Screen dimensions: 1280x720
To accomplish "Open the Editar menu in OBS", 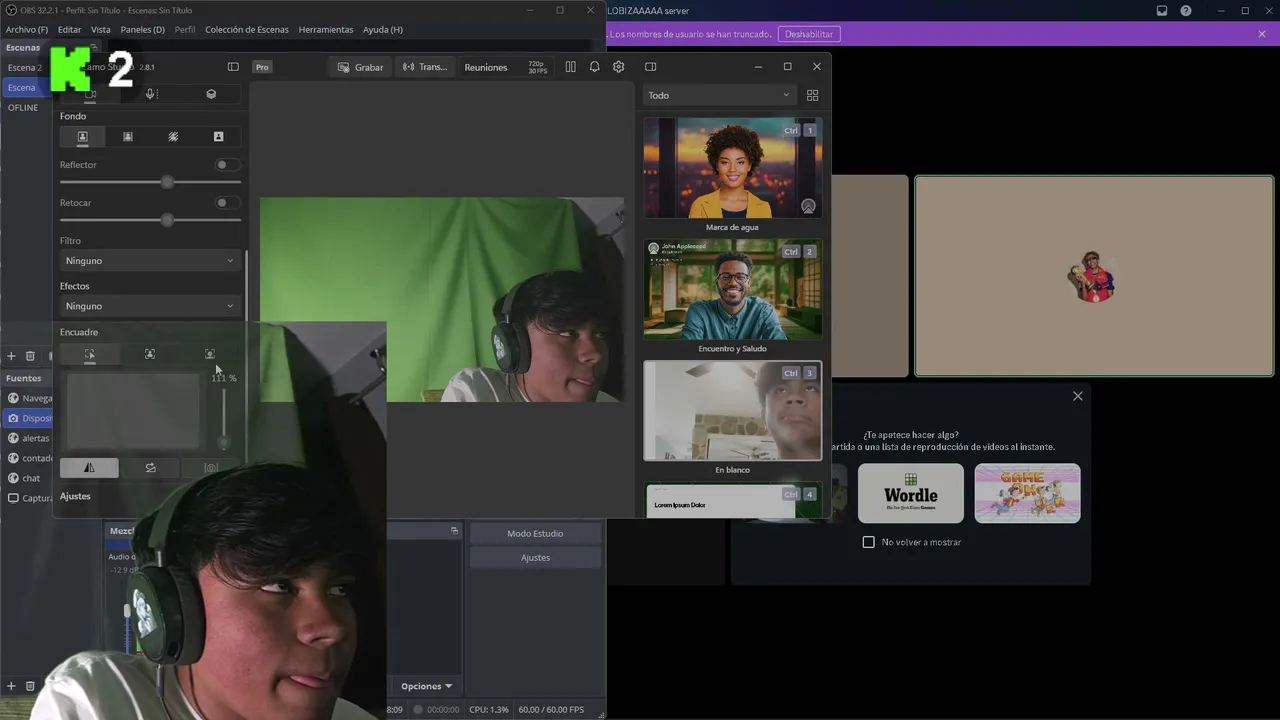I will [x=69, y=30].
